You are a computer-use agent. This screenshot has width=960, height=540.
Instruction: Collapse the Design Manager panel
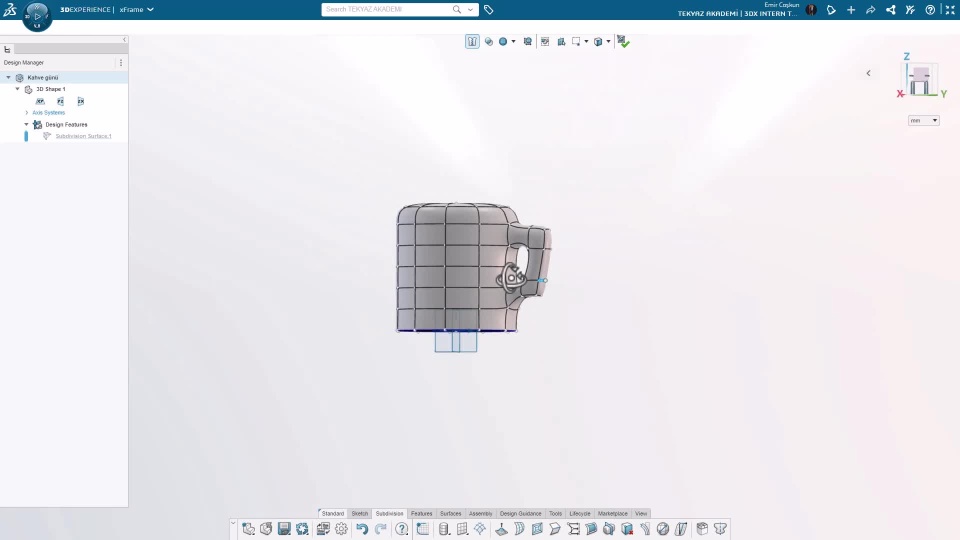(124, 39)
